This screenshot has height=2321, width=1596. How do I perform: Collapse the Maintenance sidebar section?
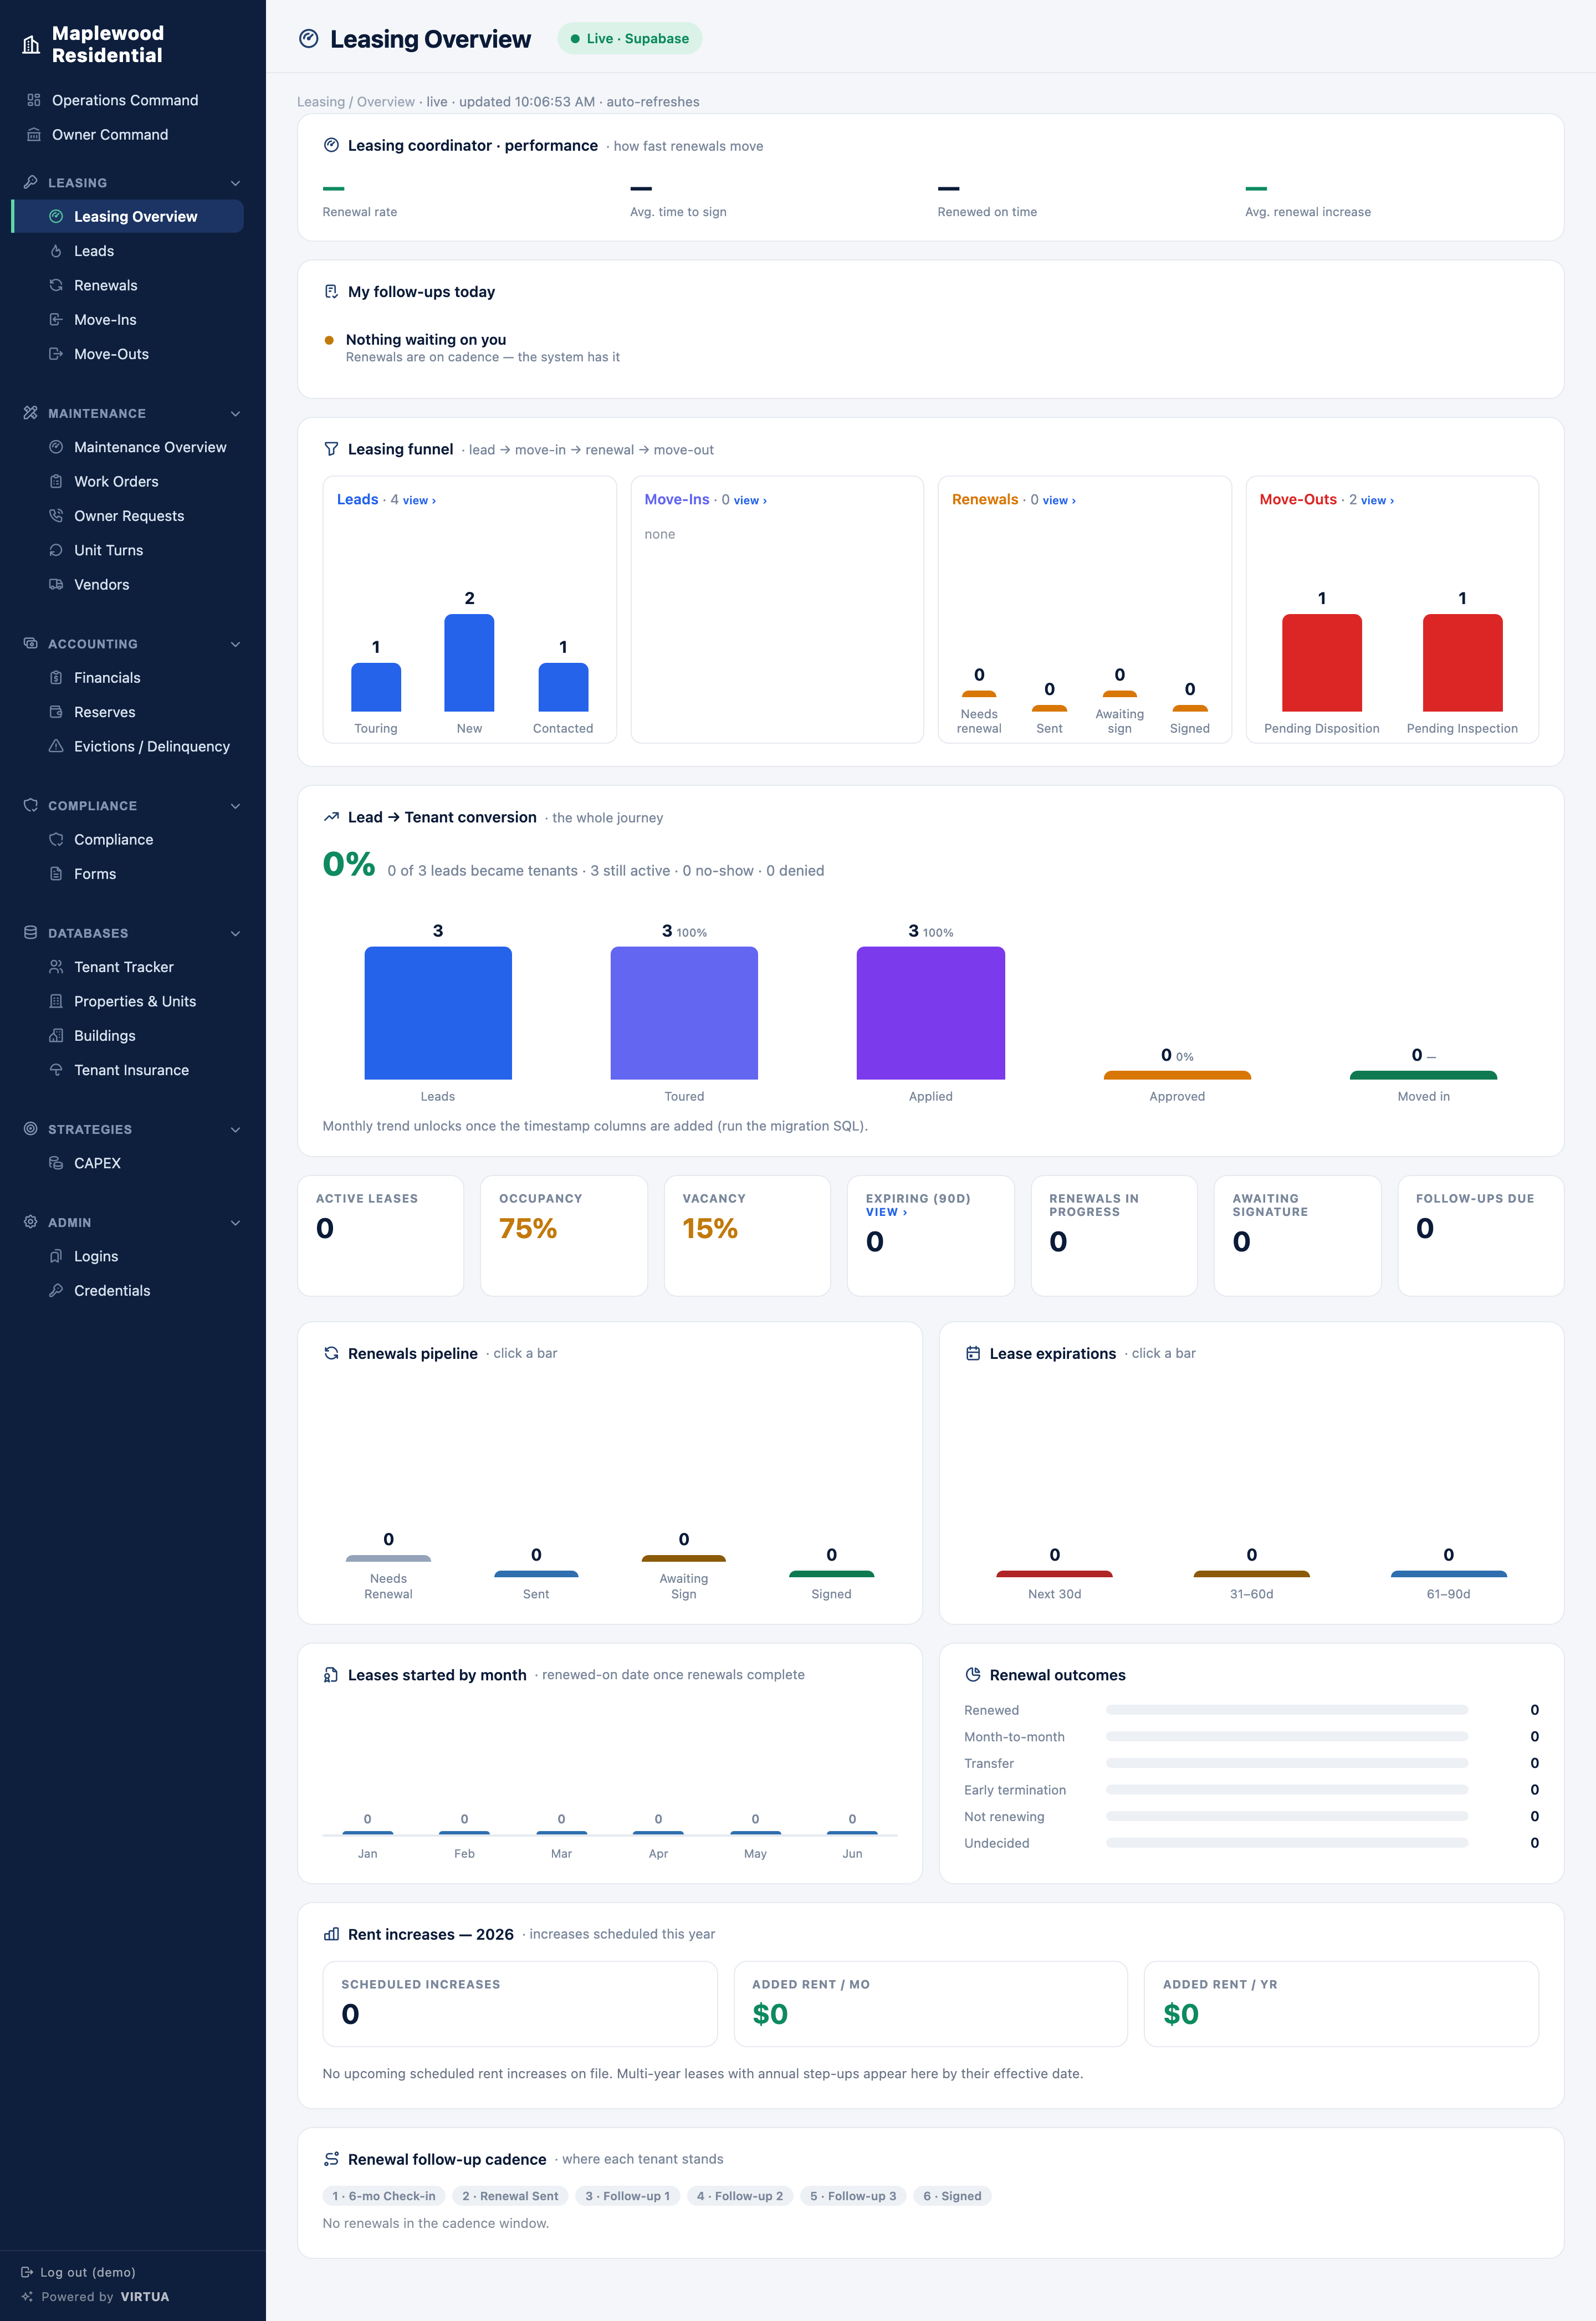236,414
